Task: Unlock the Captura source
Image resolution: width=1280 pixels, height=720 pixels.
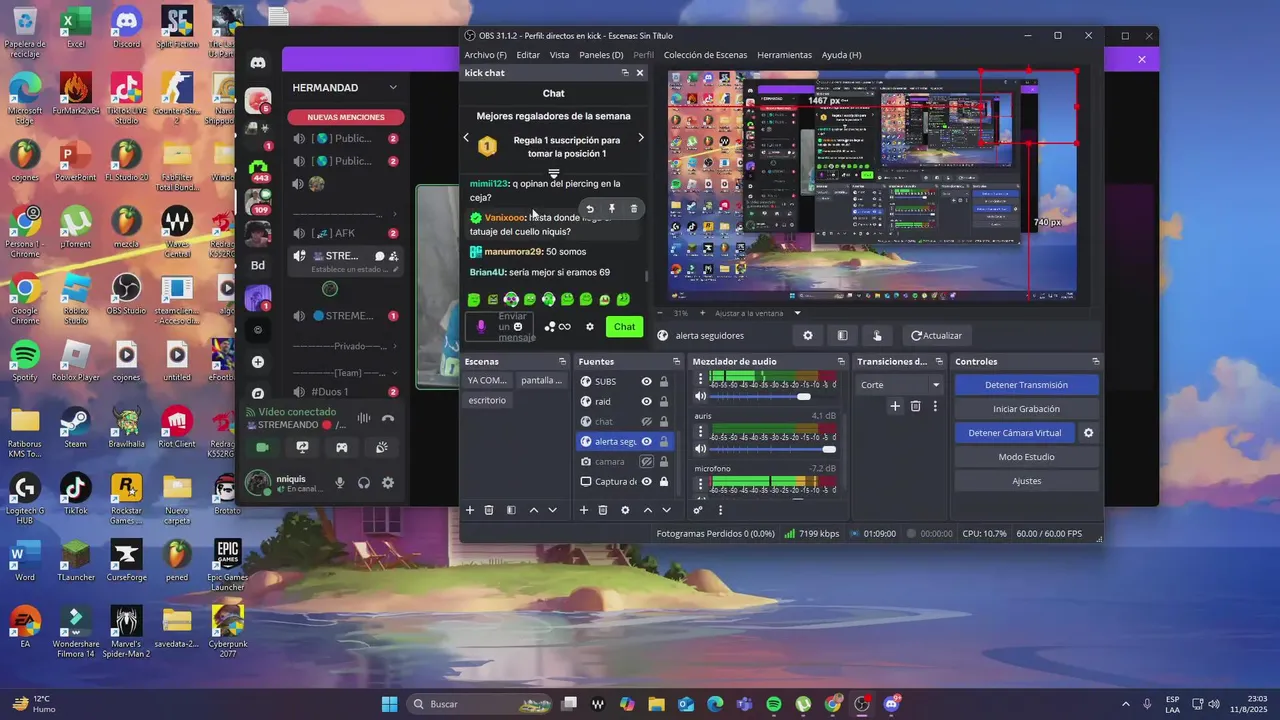Action: pos(664,482)
